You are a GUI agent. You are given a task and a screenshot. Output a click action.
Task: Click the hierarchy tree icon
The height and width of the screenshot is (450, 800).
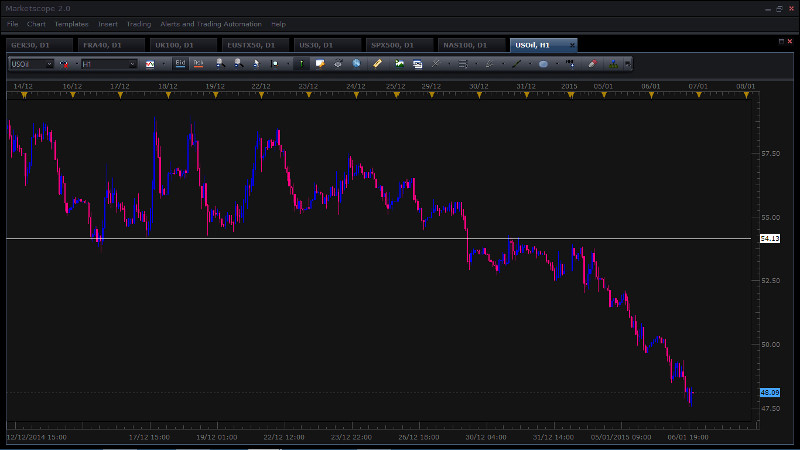[x=613, y=64]
